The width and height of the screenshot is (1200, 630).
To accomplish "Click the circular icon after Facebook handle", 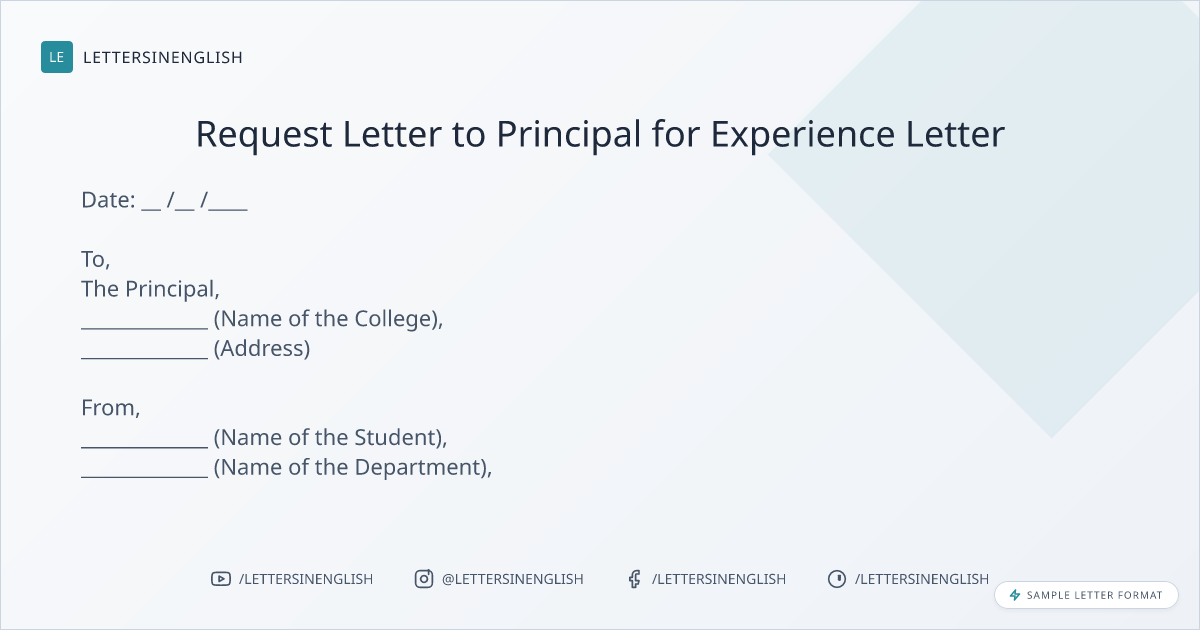I will click(837, 579).
